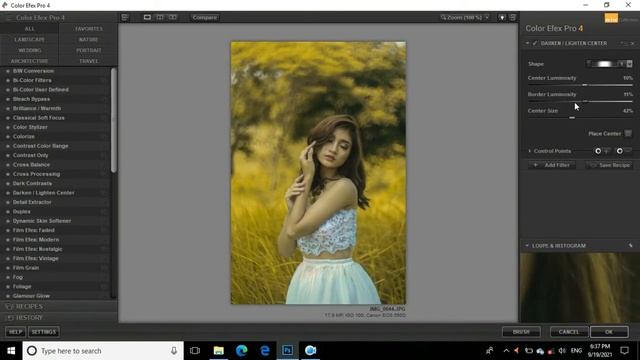Click the CANCEL button
The height and width of the screenshot is (360, 640).
(569, 332)
